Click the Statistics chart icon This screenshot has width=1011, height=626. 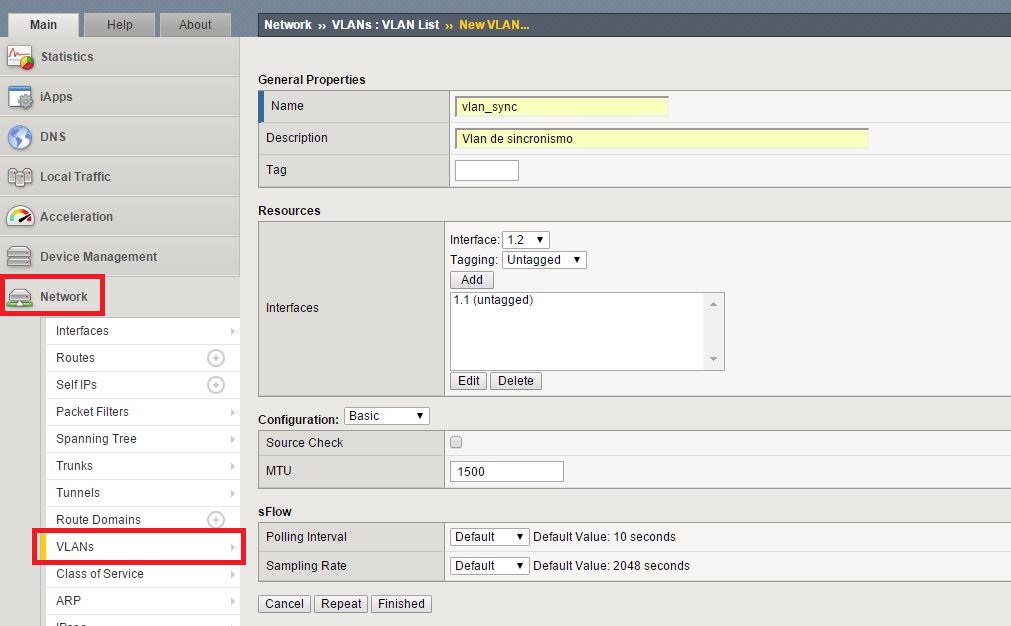point(20,57)
